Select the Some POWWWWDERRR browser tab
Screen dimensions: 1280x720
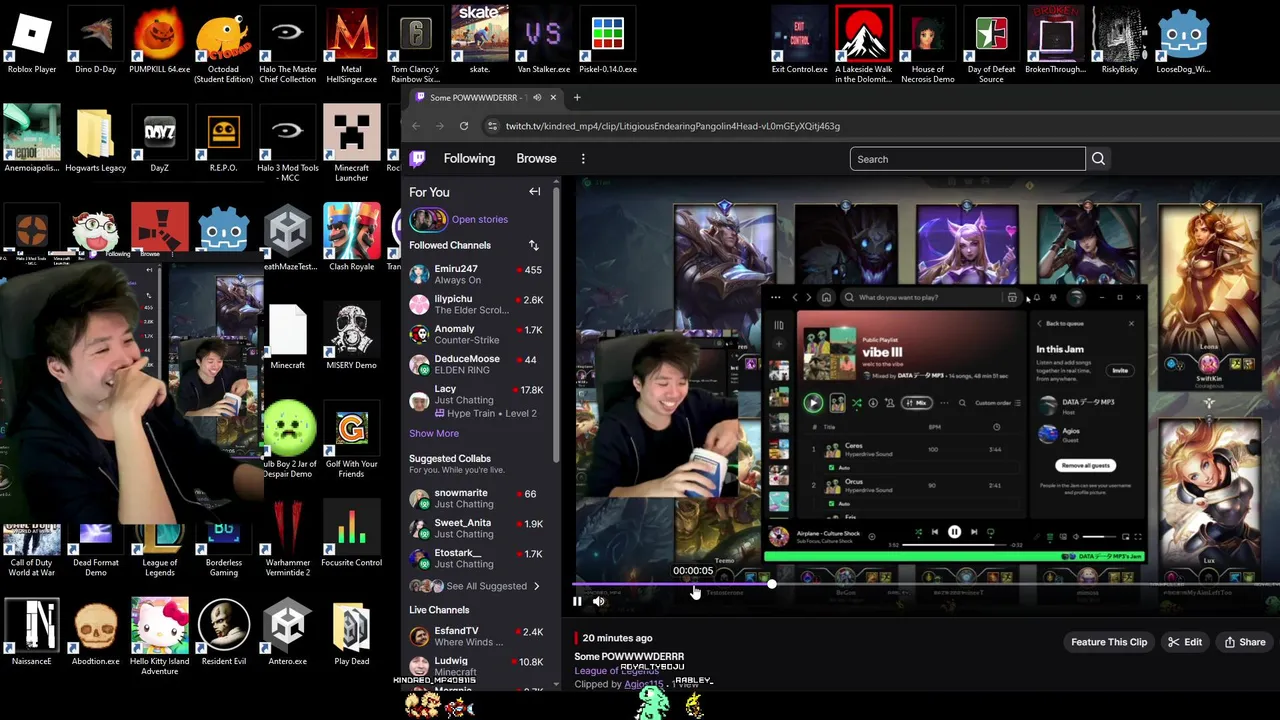(485, 97)
